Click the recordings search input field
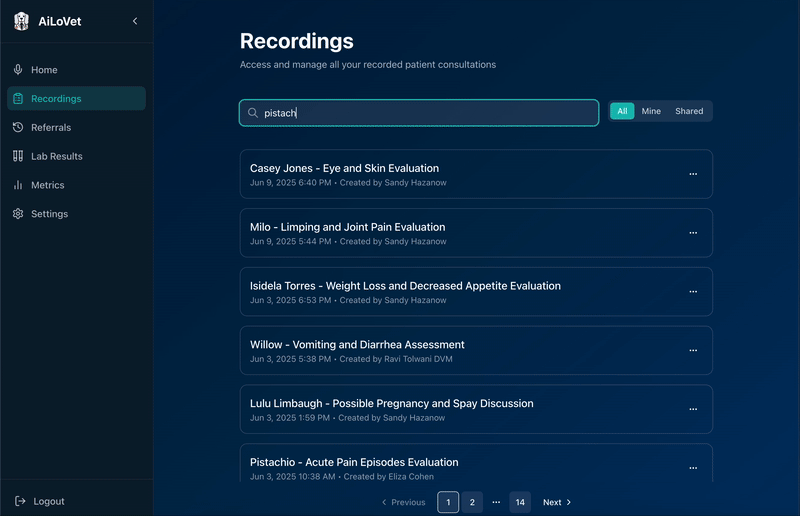 (420, 113)
